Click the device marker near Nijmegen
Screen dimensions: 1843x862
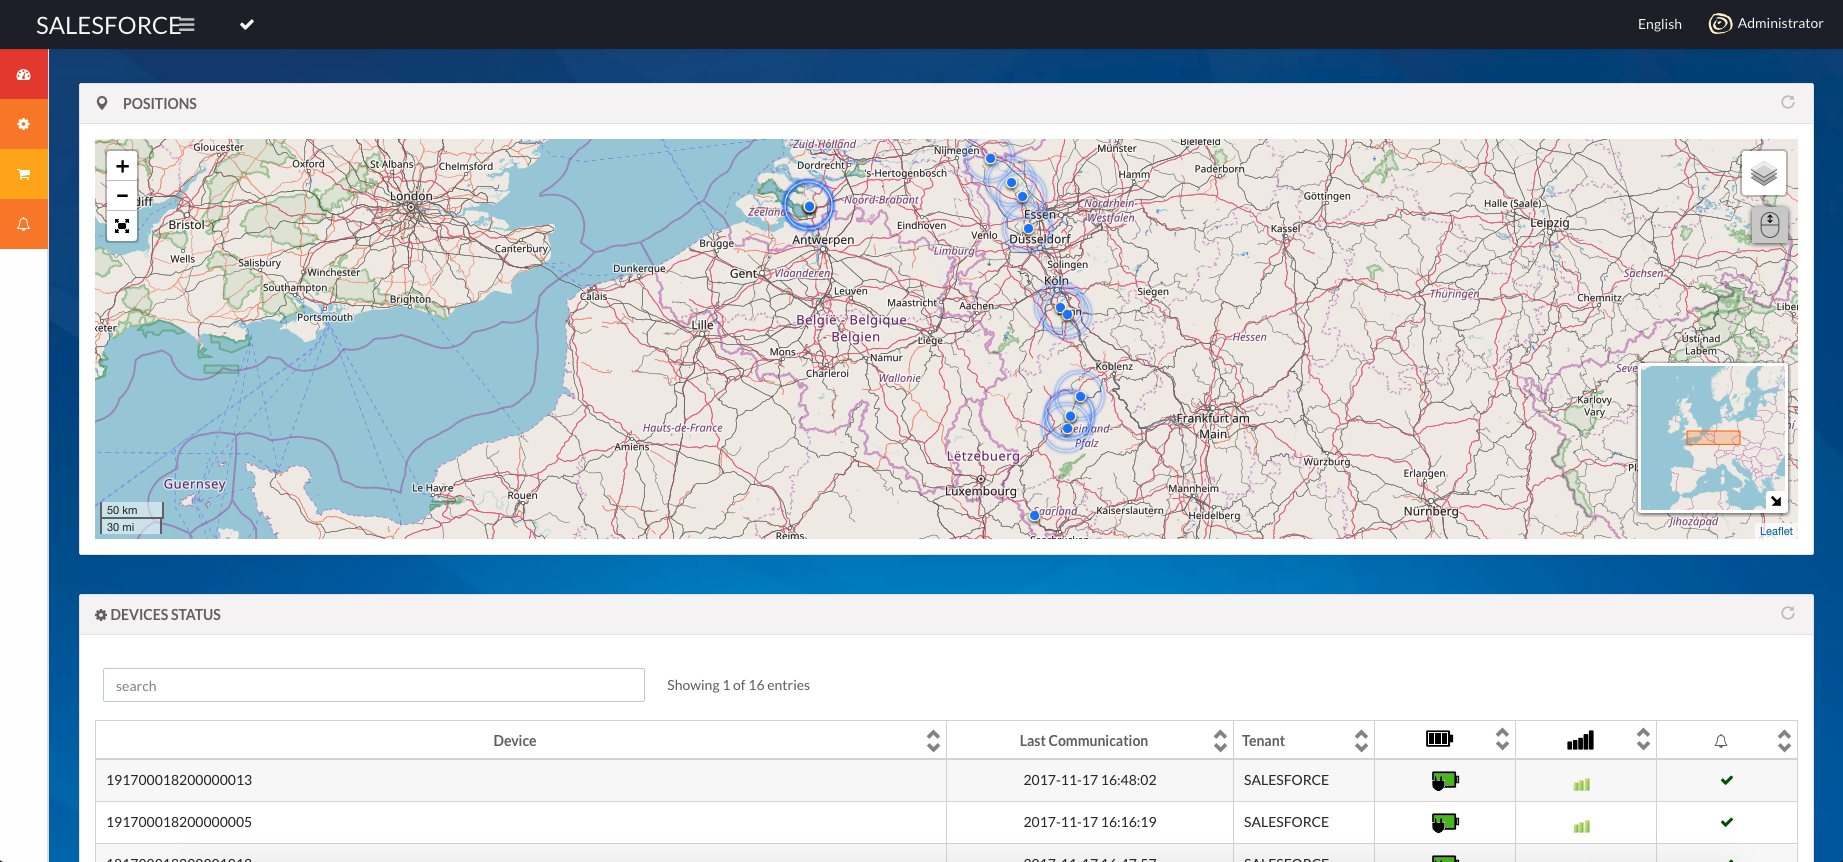coord(990,158)
